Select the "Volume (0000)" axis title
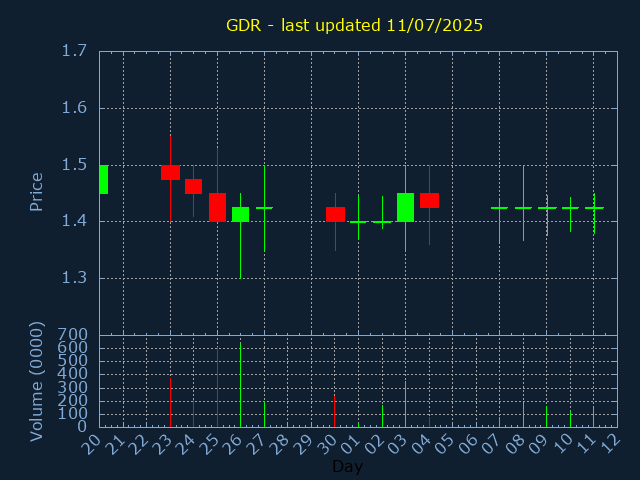Viewport: 640px width, 480px height. pos(36,382)
